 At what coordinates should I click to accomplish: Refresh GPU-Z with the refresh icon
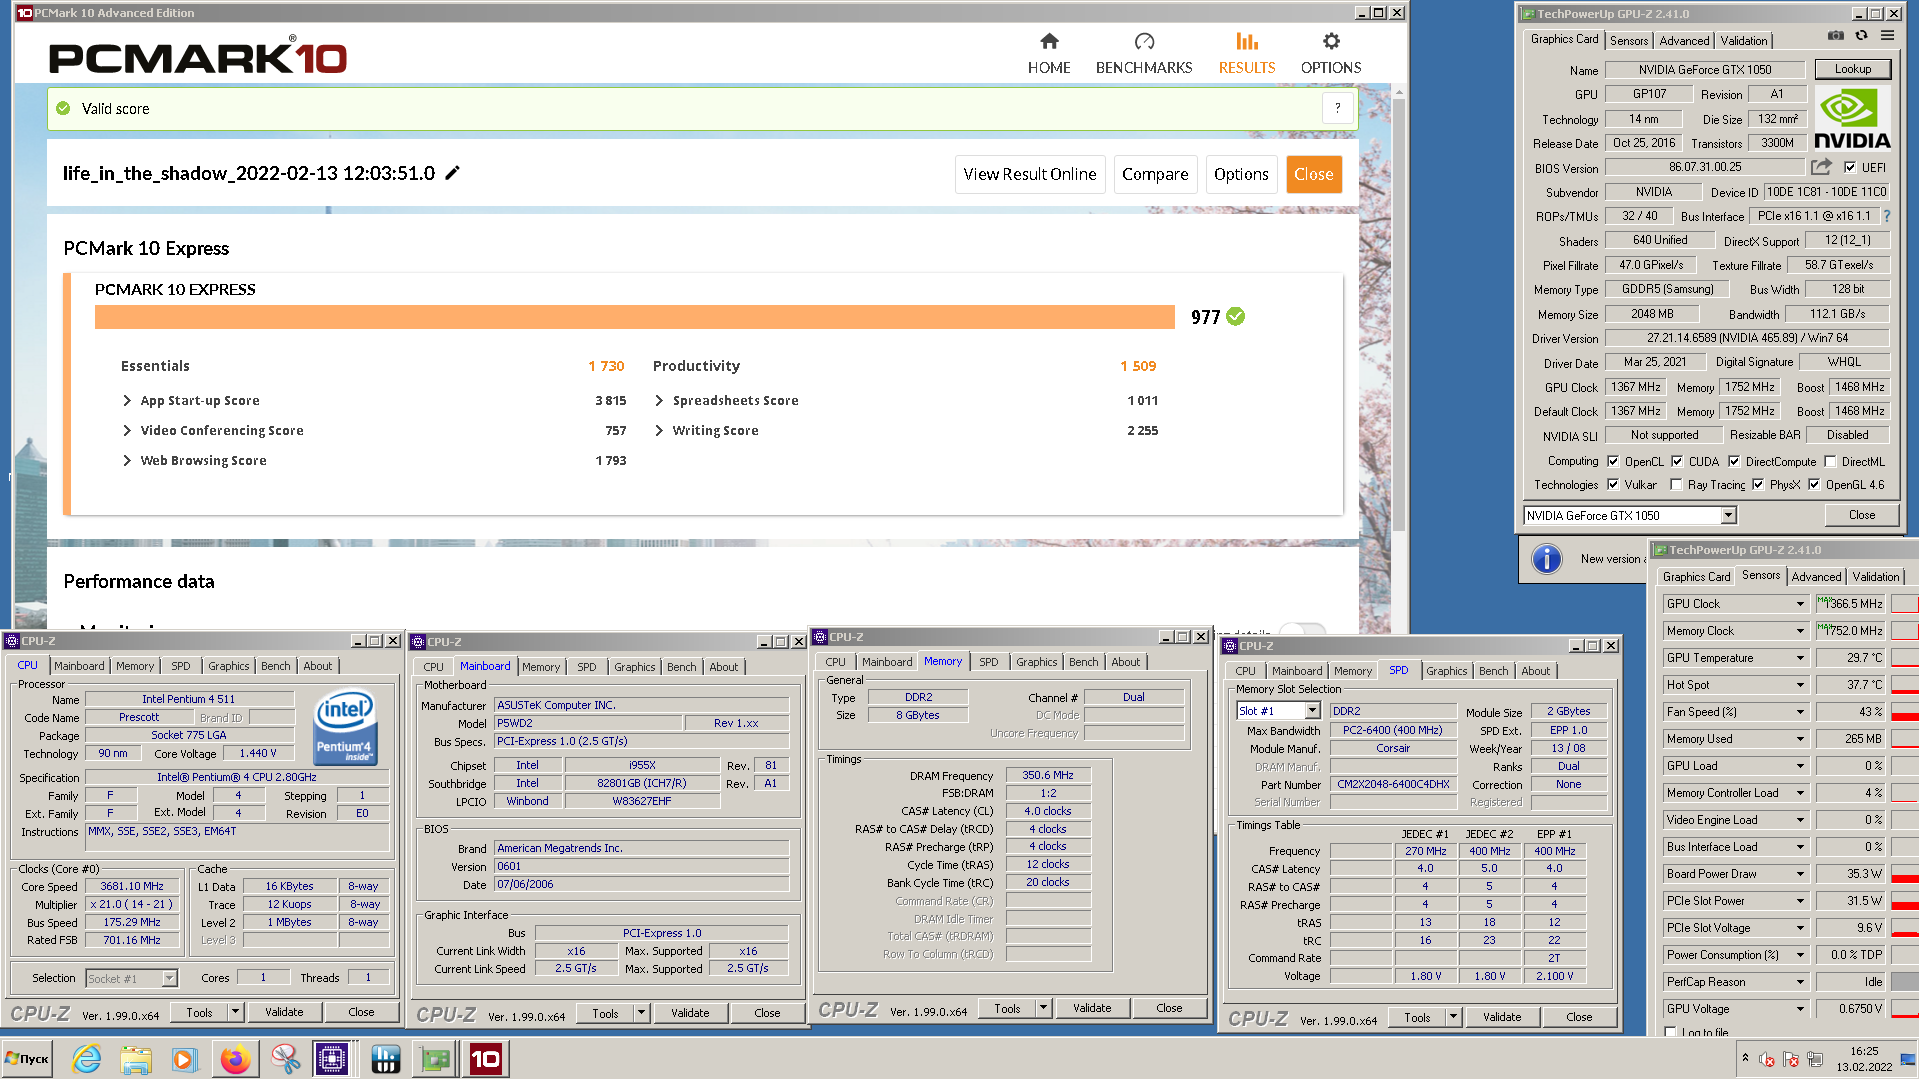(x=1861, y=35)
